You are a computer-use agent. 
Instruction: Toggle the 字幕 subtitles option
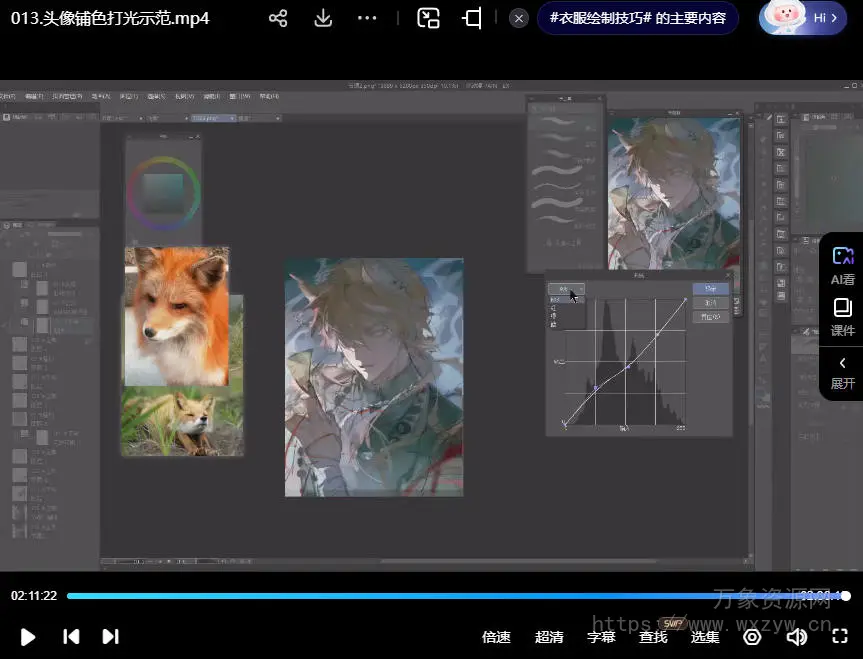(x=601, y=637)
